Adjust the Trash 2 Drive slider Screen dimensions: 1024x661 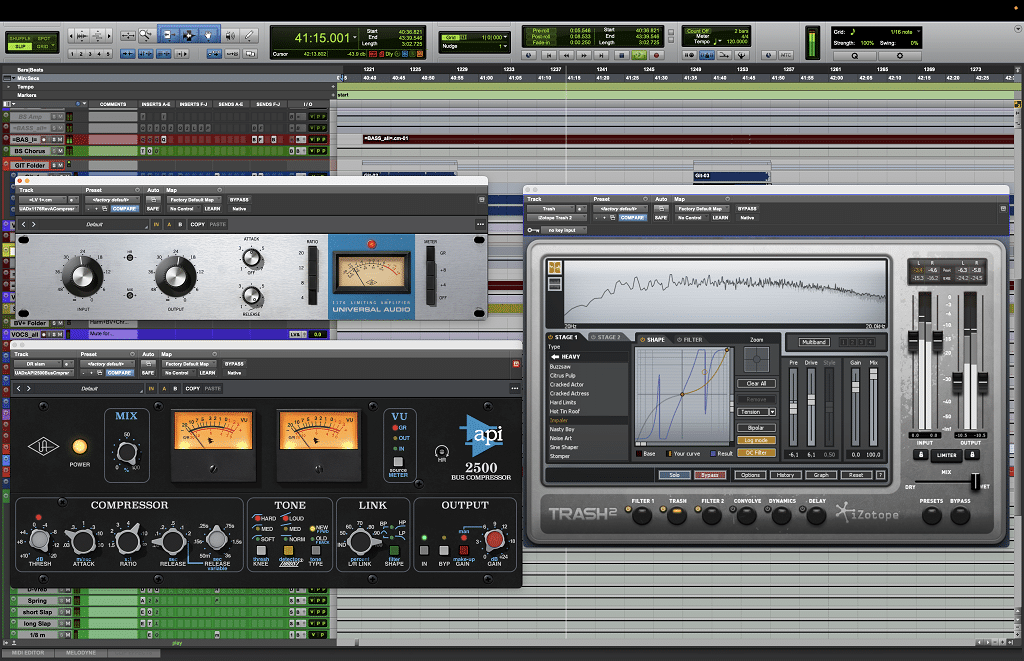tap(811, 405)
